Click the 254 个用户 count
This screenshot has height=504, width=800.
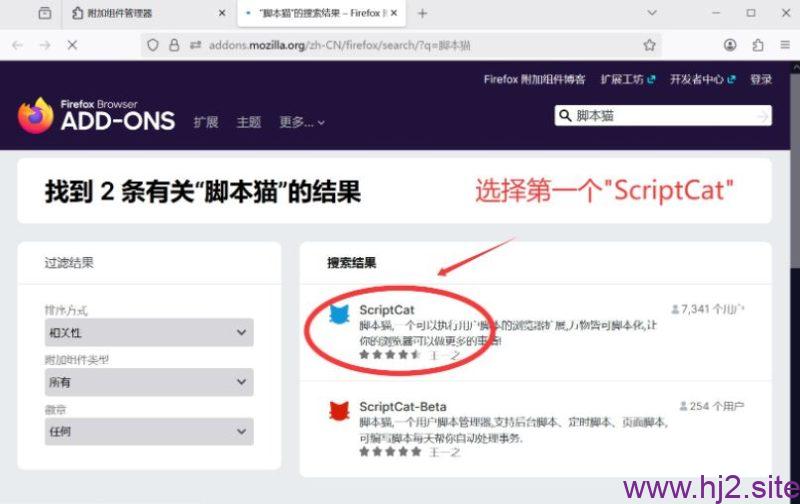(712, 406)
